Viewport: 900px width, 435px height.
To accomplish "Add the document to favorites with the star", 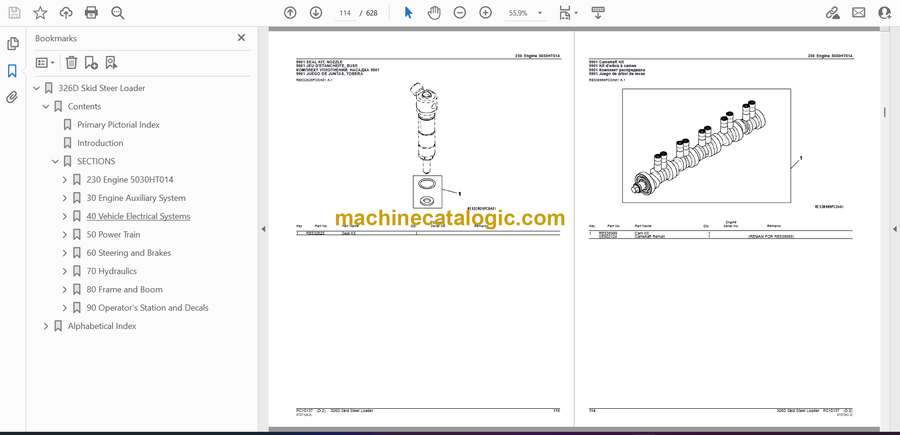I will (x=40, y=13).
